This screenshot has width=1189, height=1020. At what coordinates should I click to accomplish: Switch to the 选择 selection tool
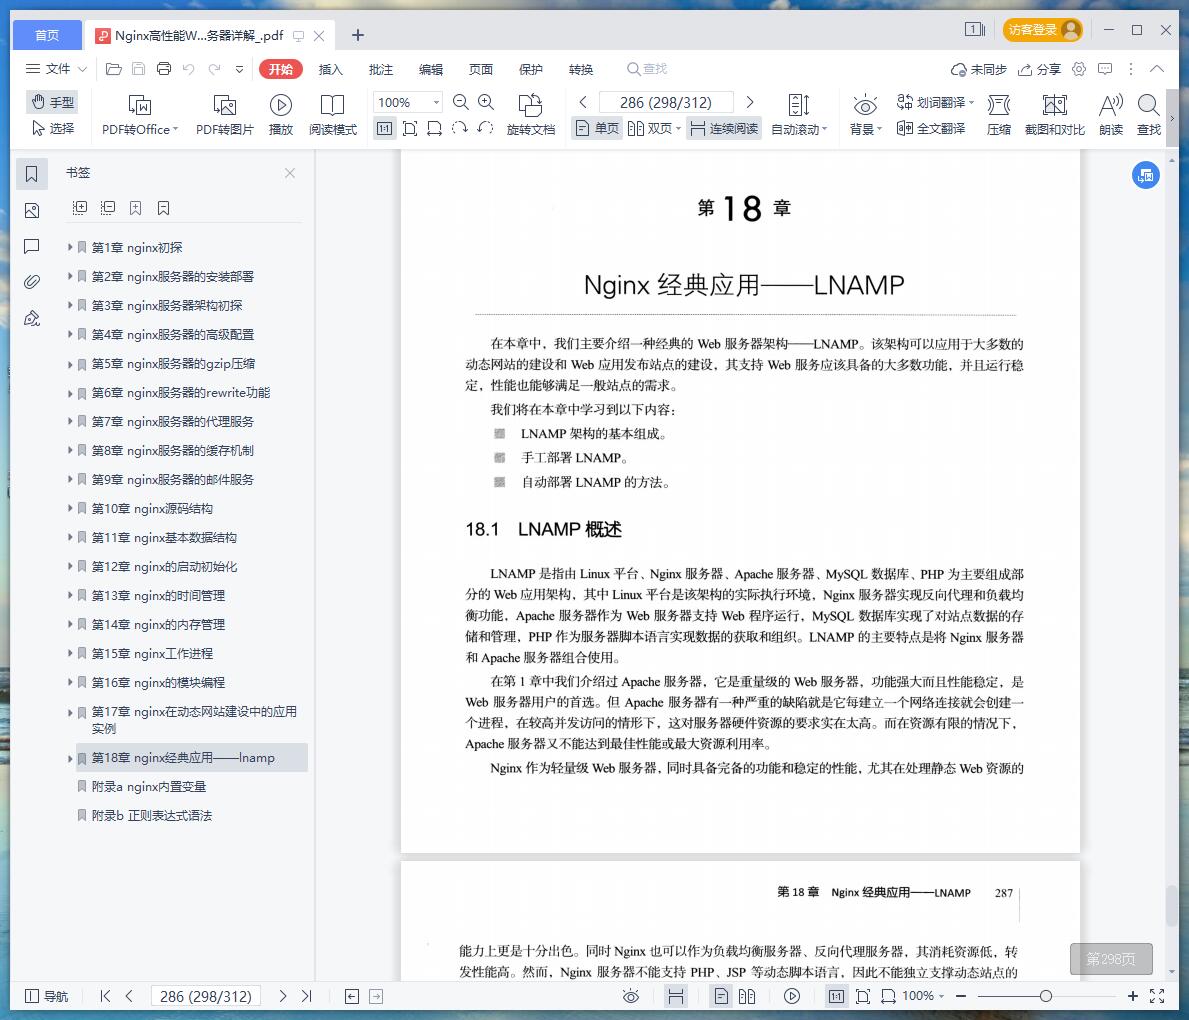click(52, 128)
